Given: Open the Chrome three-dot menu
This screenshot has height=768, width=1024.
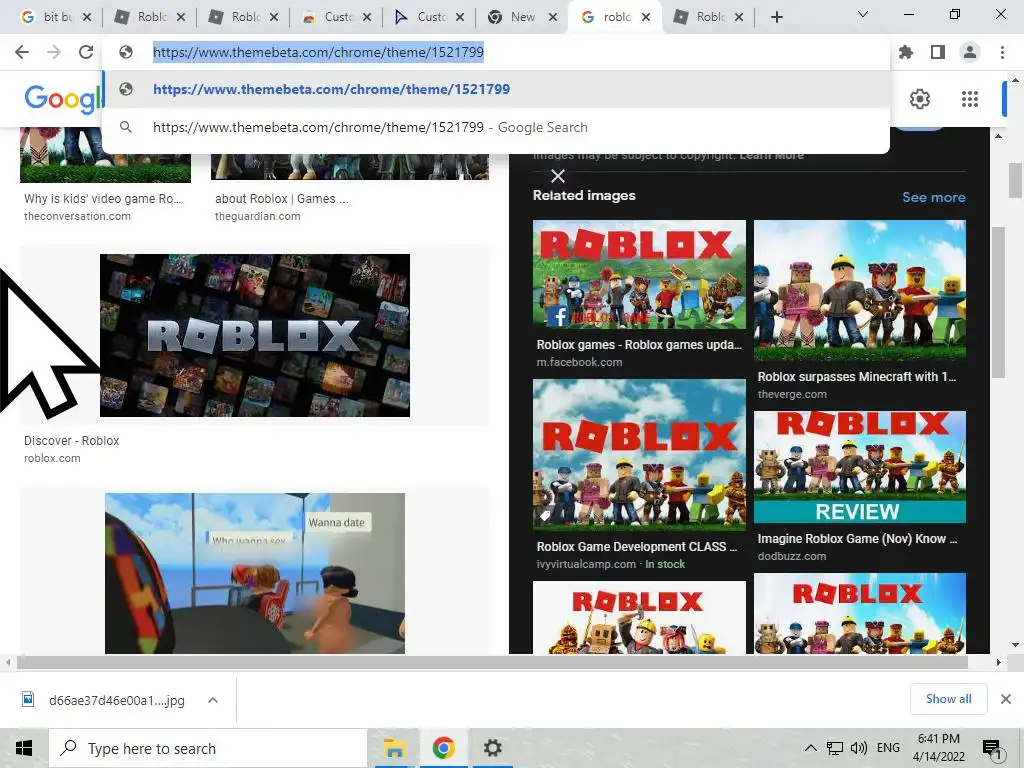Looking at the screenshot, I should [1002, 52].
